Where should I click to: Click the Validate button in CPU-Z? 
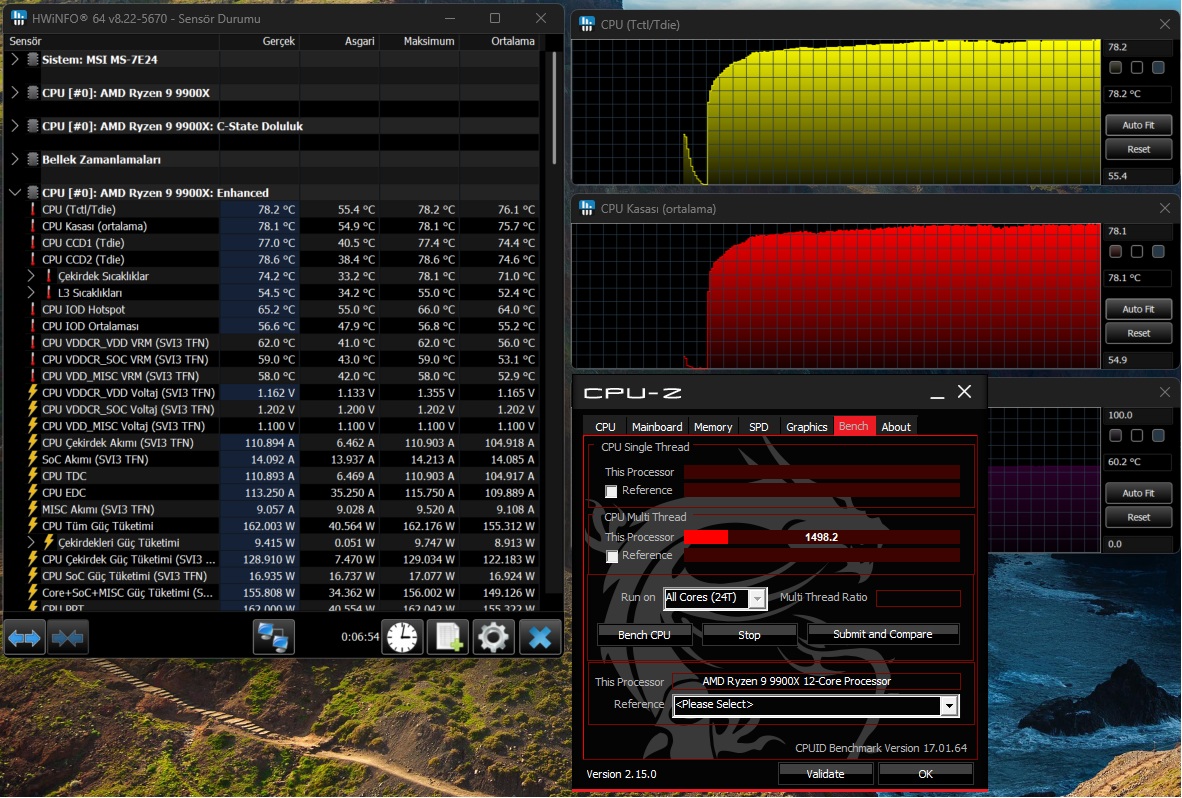(825, 774)
